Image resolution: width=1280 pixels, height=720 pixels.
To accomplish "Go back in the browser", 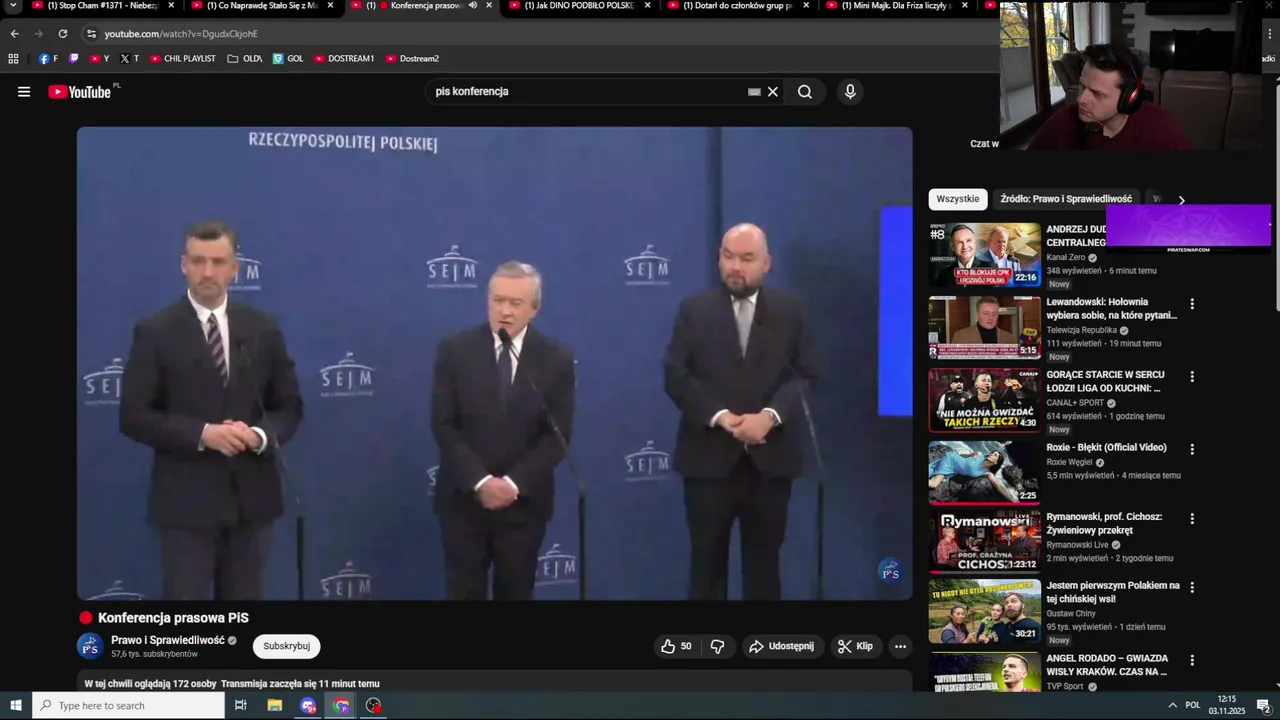I will click(x=14, y=33).
